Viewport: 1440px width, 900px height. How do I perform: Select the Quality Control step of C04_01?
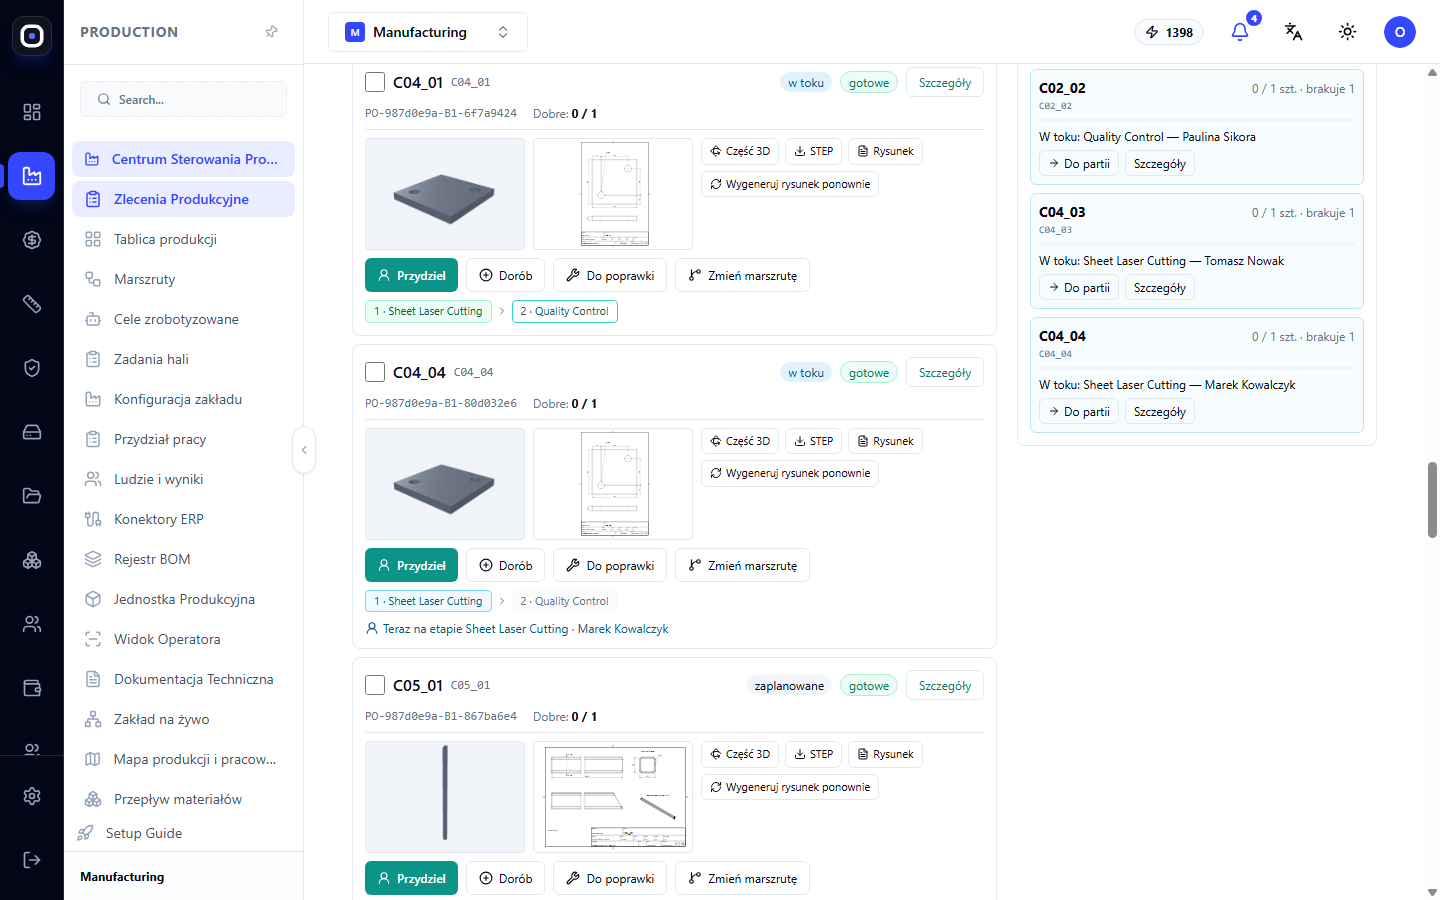(x=565, y=311)
